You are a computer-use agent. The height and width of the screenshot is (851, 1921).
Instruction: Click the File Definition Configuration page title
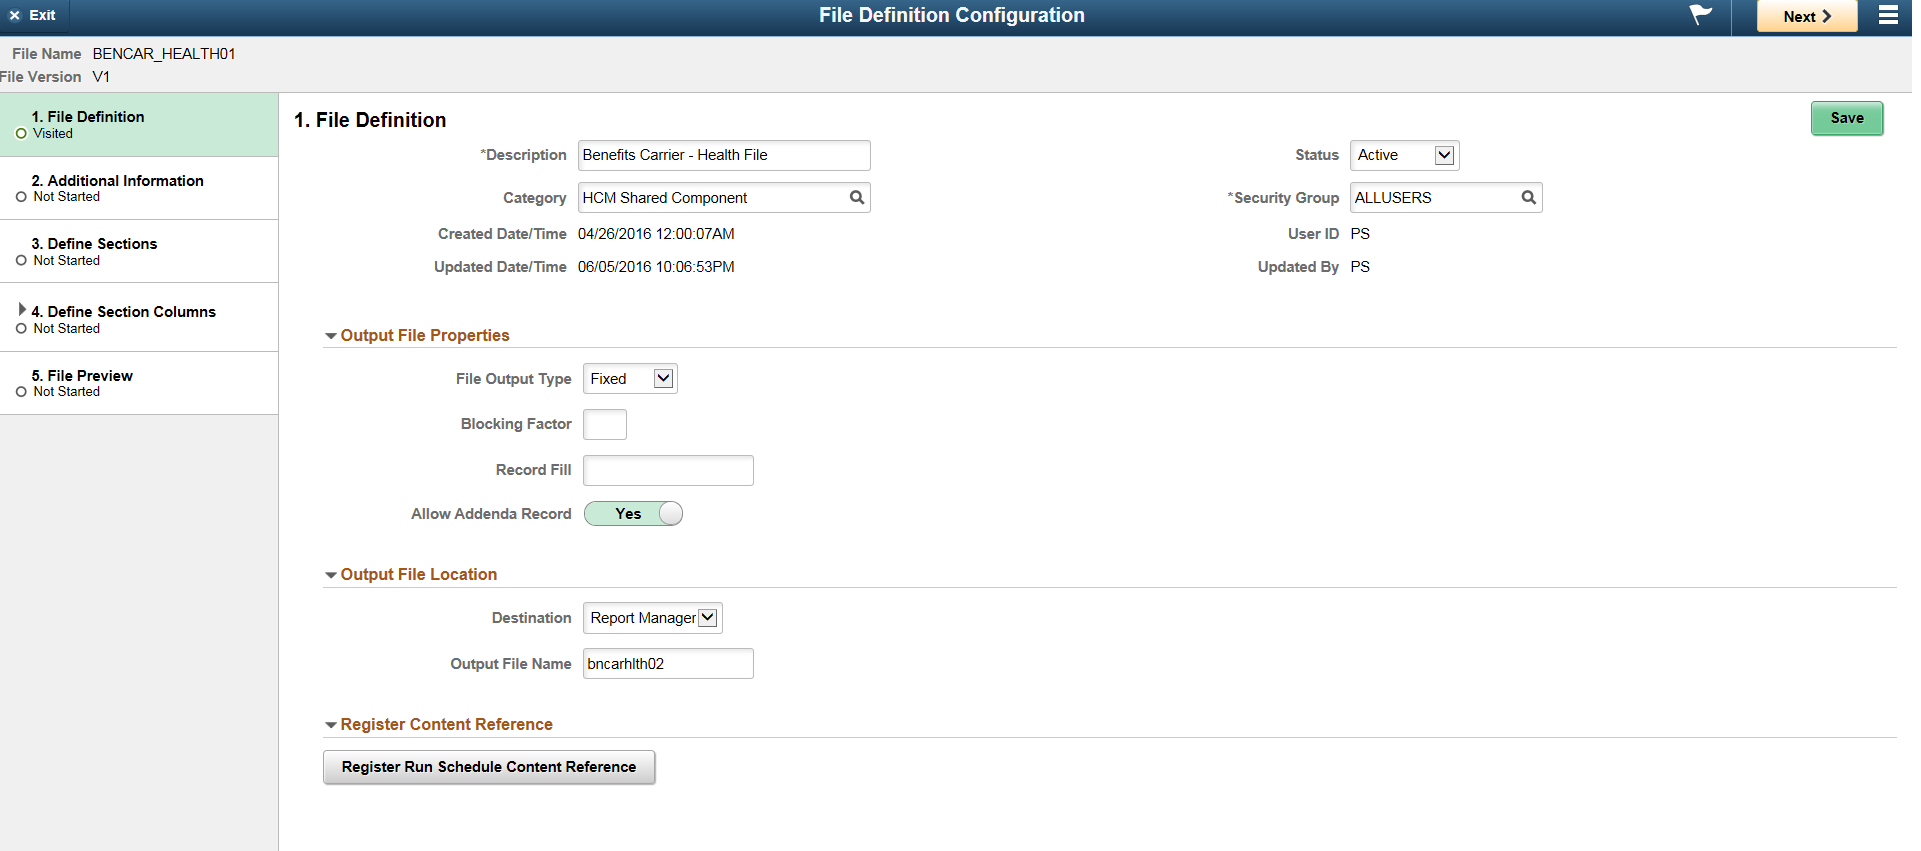[x=951, y=15]
